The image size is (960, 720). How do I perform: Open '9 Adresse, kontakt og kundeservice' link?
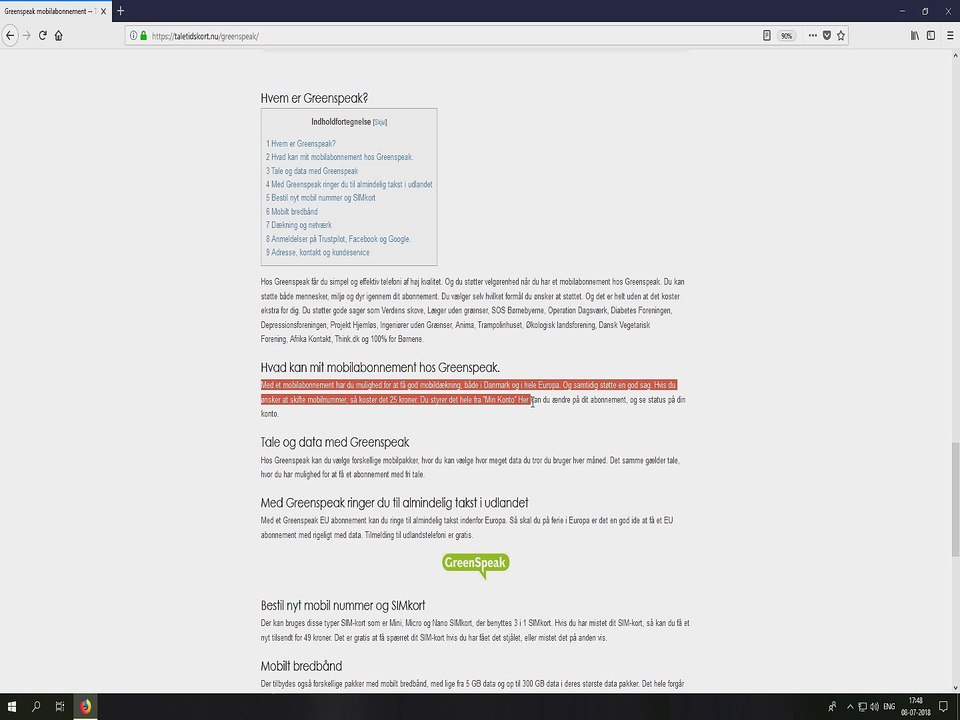[x=317, y=252]
